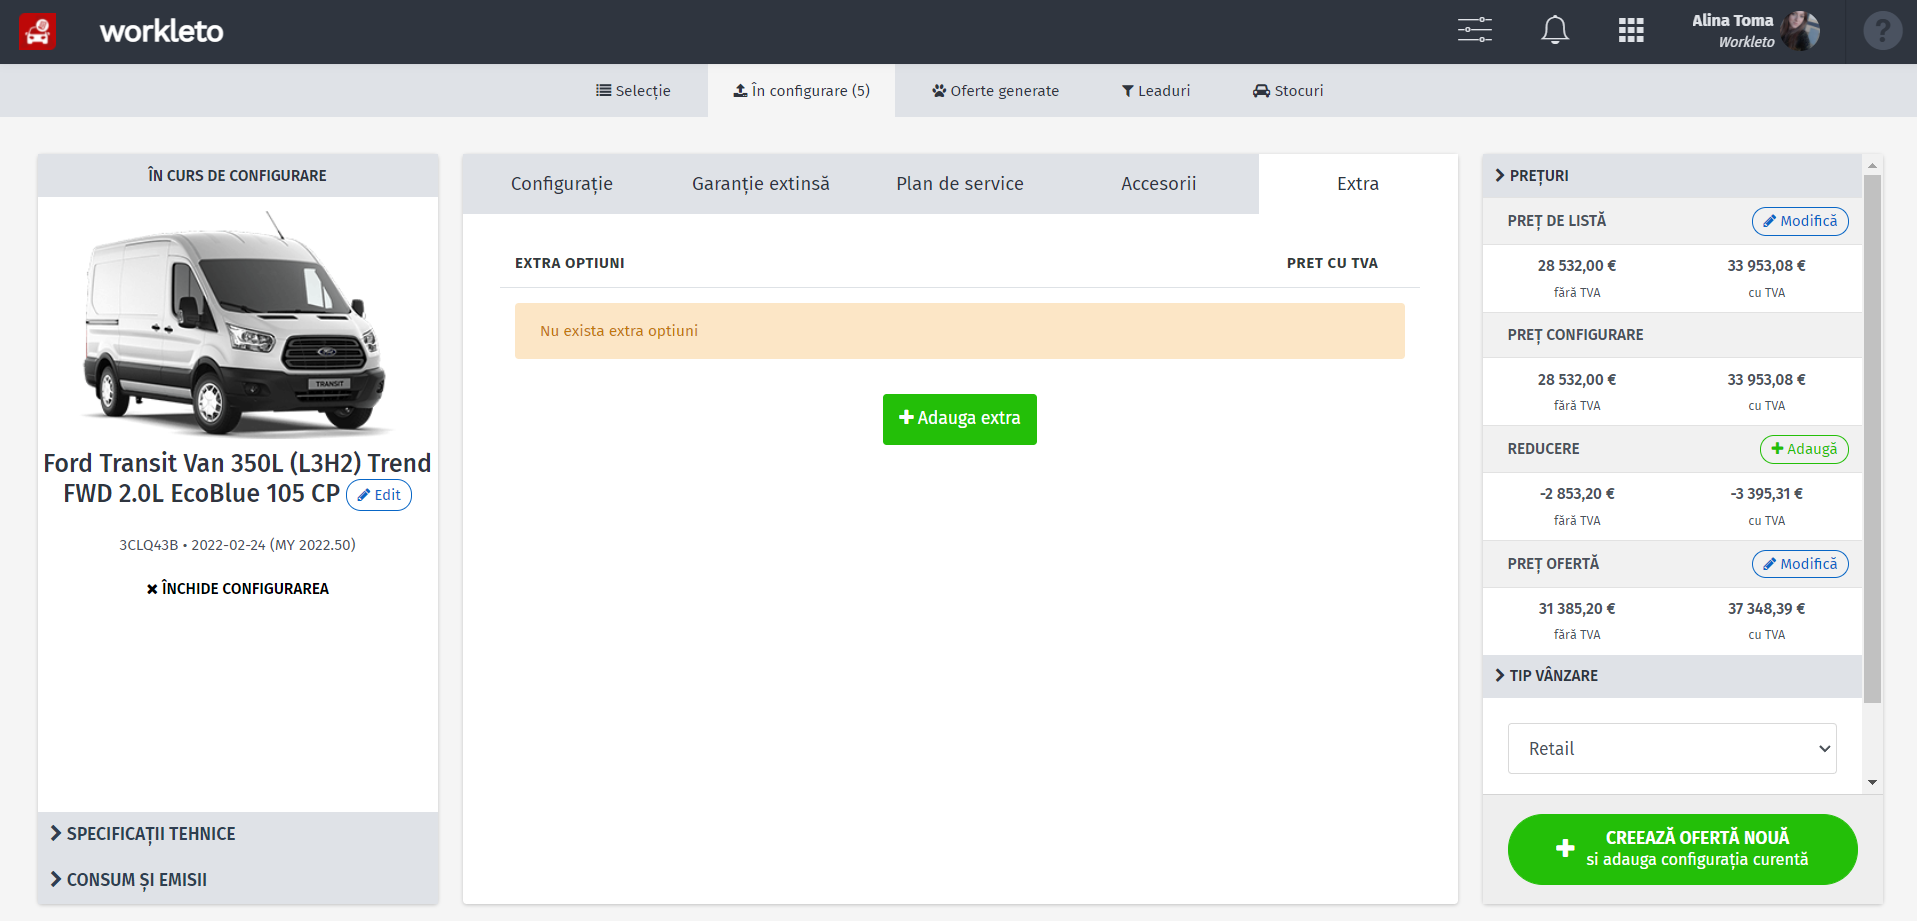Viewport: 1917px width, 921px height.
Task: Click PREȚ CONFIGURARE label
Action: click(x=1576, y=335)
